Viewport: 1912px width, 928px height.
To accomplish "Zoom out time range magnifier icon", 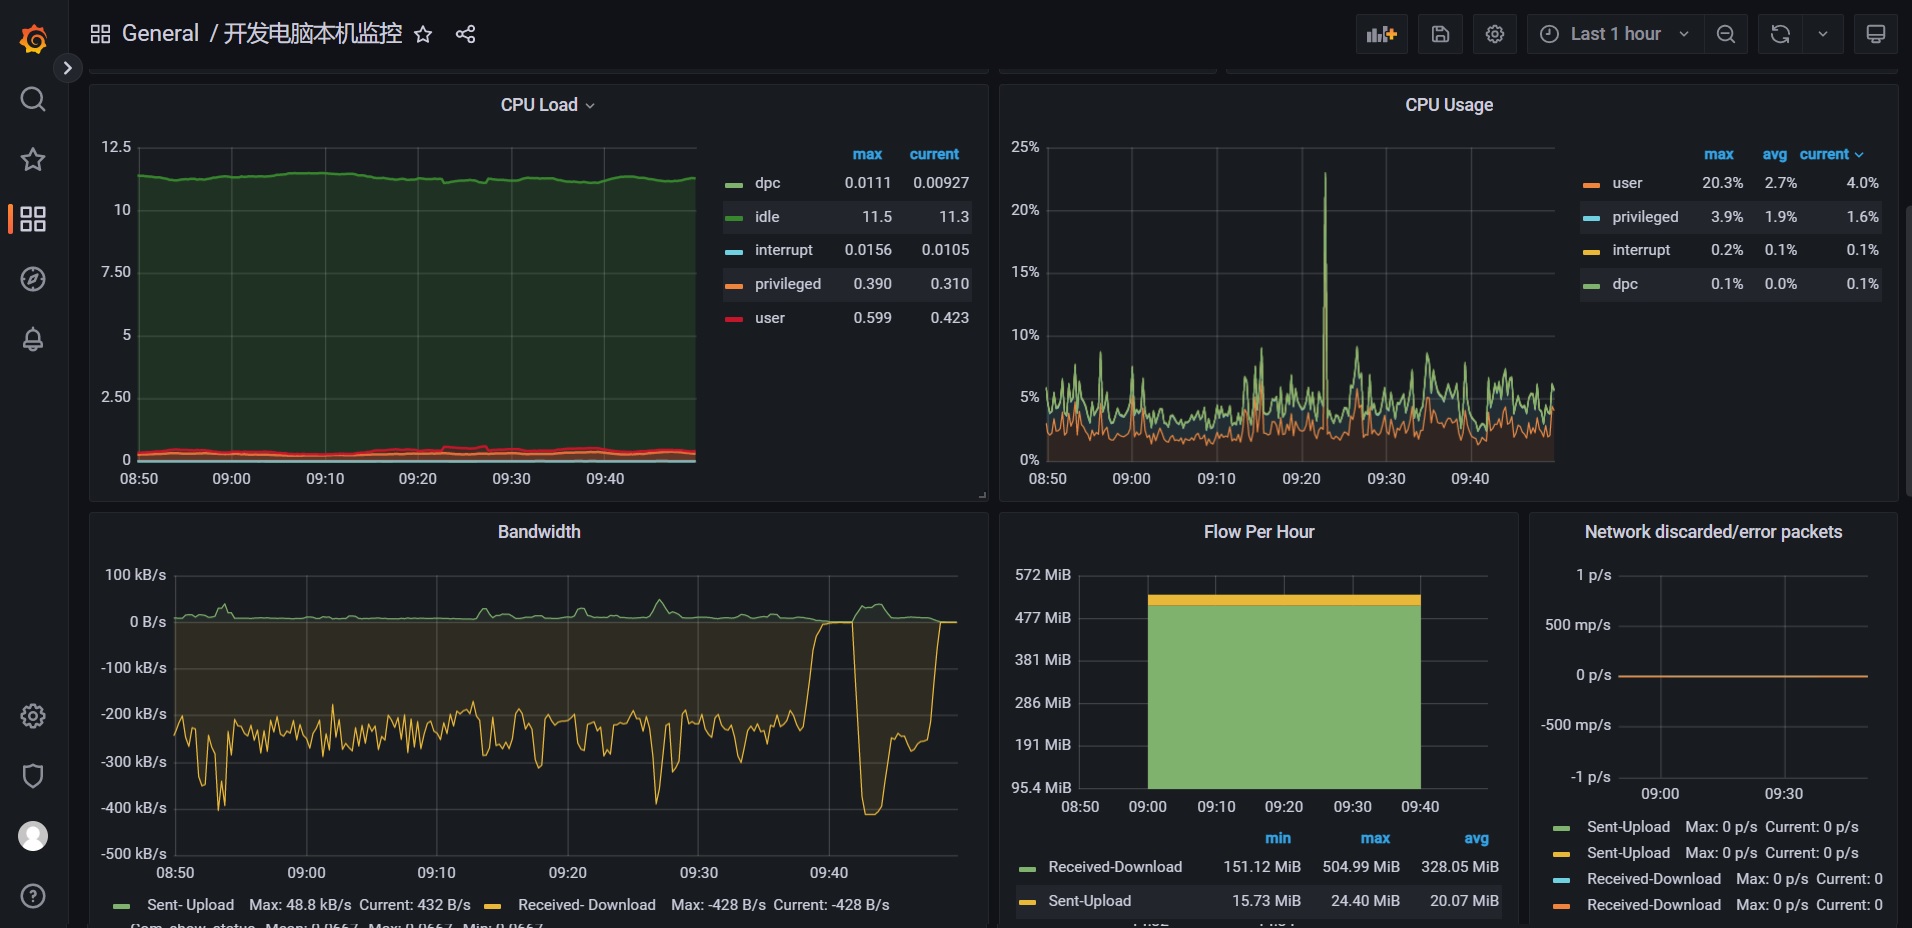I will click(x=1726, y=34).
